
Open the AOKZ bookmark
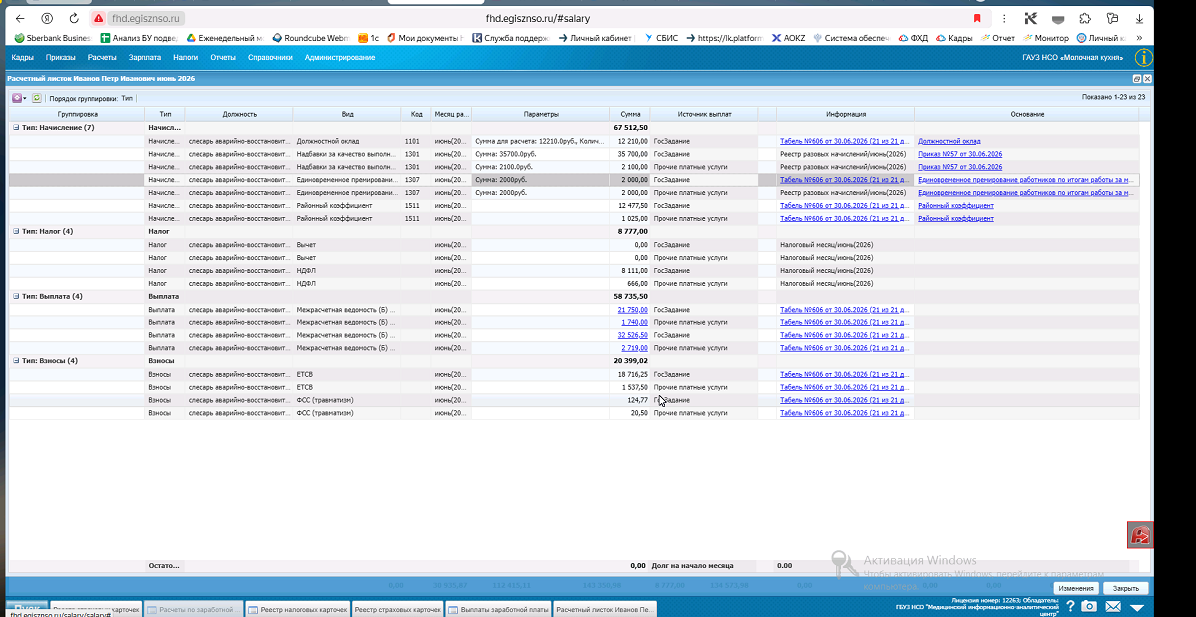[x=789, y=37]
